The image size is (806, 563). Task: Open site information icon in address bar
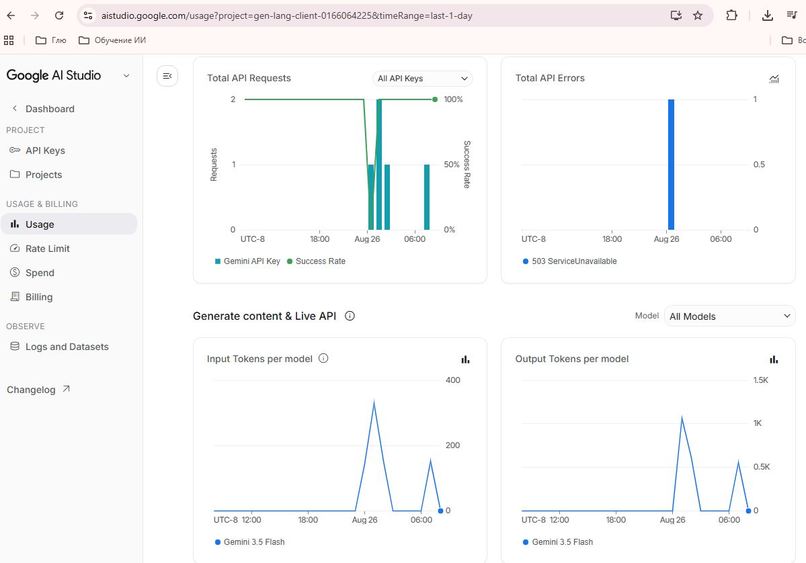tap(88, 15)
